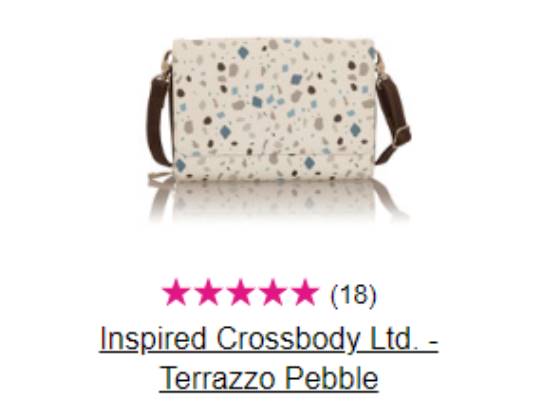Select the fifth and last pink star

pos(305,292)
